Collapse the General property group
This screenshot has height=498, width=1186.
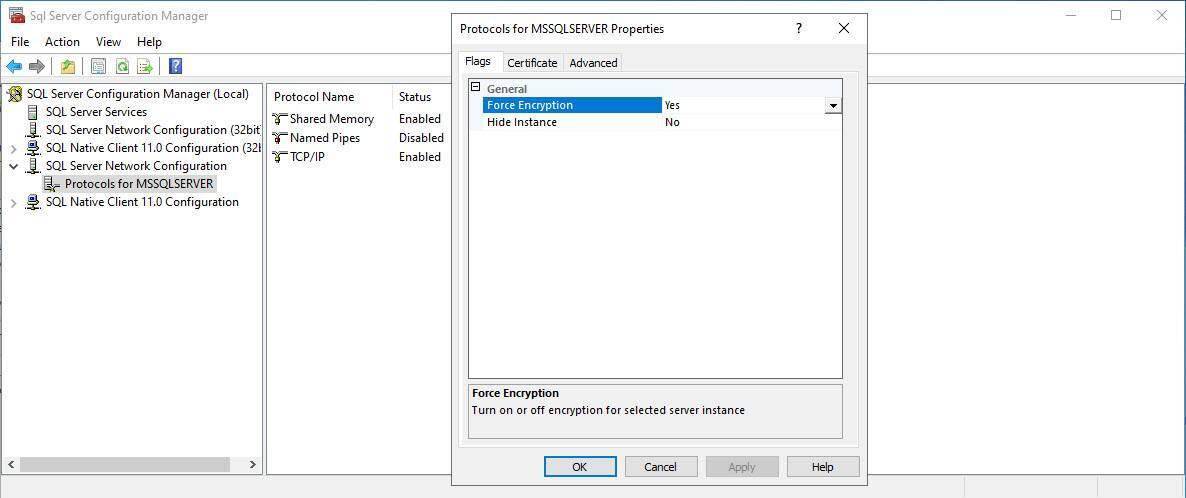tap(476, 88)
